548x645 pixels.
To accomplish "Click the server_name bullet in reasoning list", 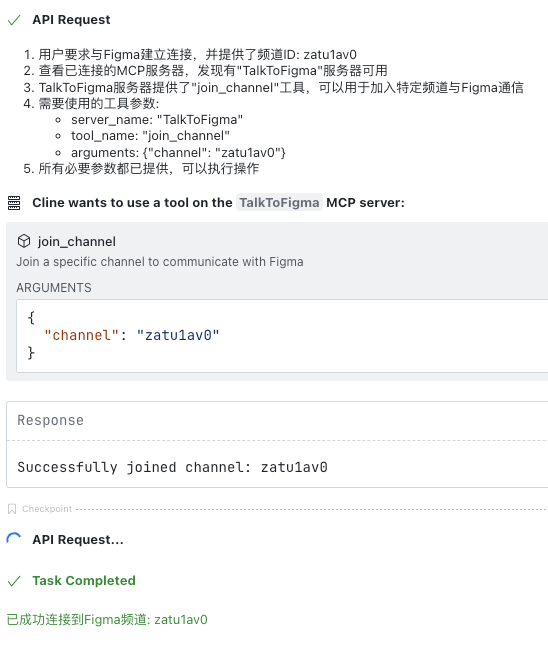I will (157, 120).
